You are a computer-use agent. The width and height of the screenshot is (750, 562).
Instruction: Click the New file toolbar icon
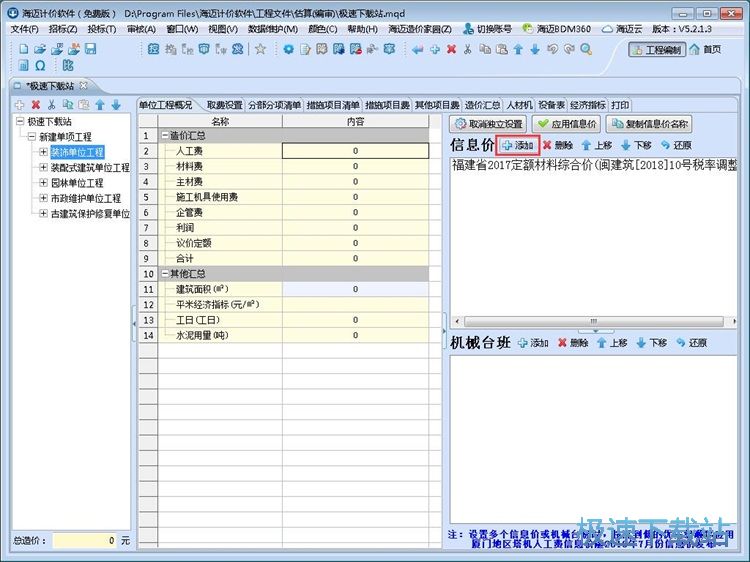[x=23, y=49]
